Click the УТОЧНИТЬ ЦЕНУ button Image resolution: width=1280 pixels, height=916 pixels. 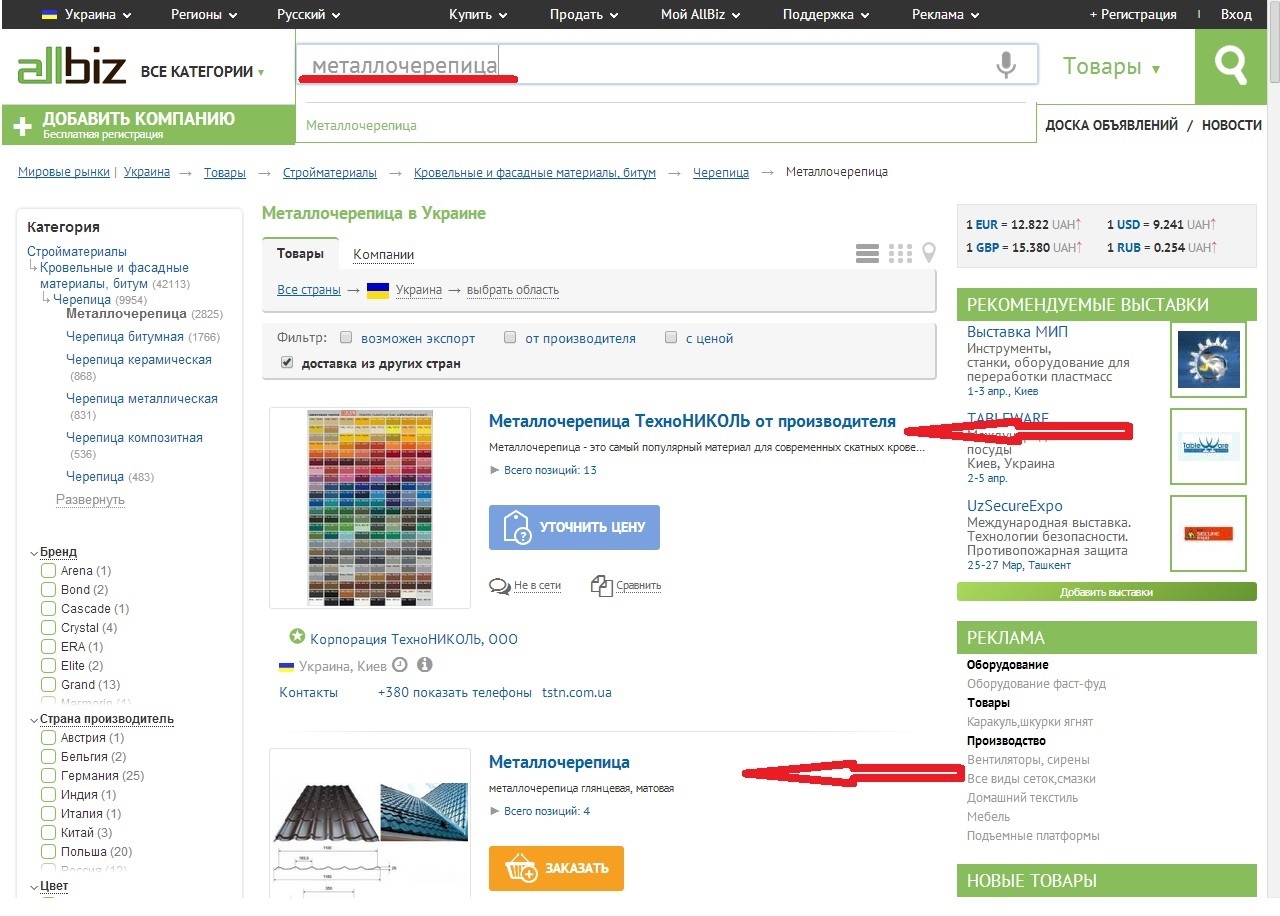click(574, 527)
